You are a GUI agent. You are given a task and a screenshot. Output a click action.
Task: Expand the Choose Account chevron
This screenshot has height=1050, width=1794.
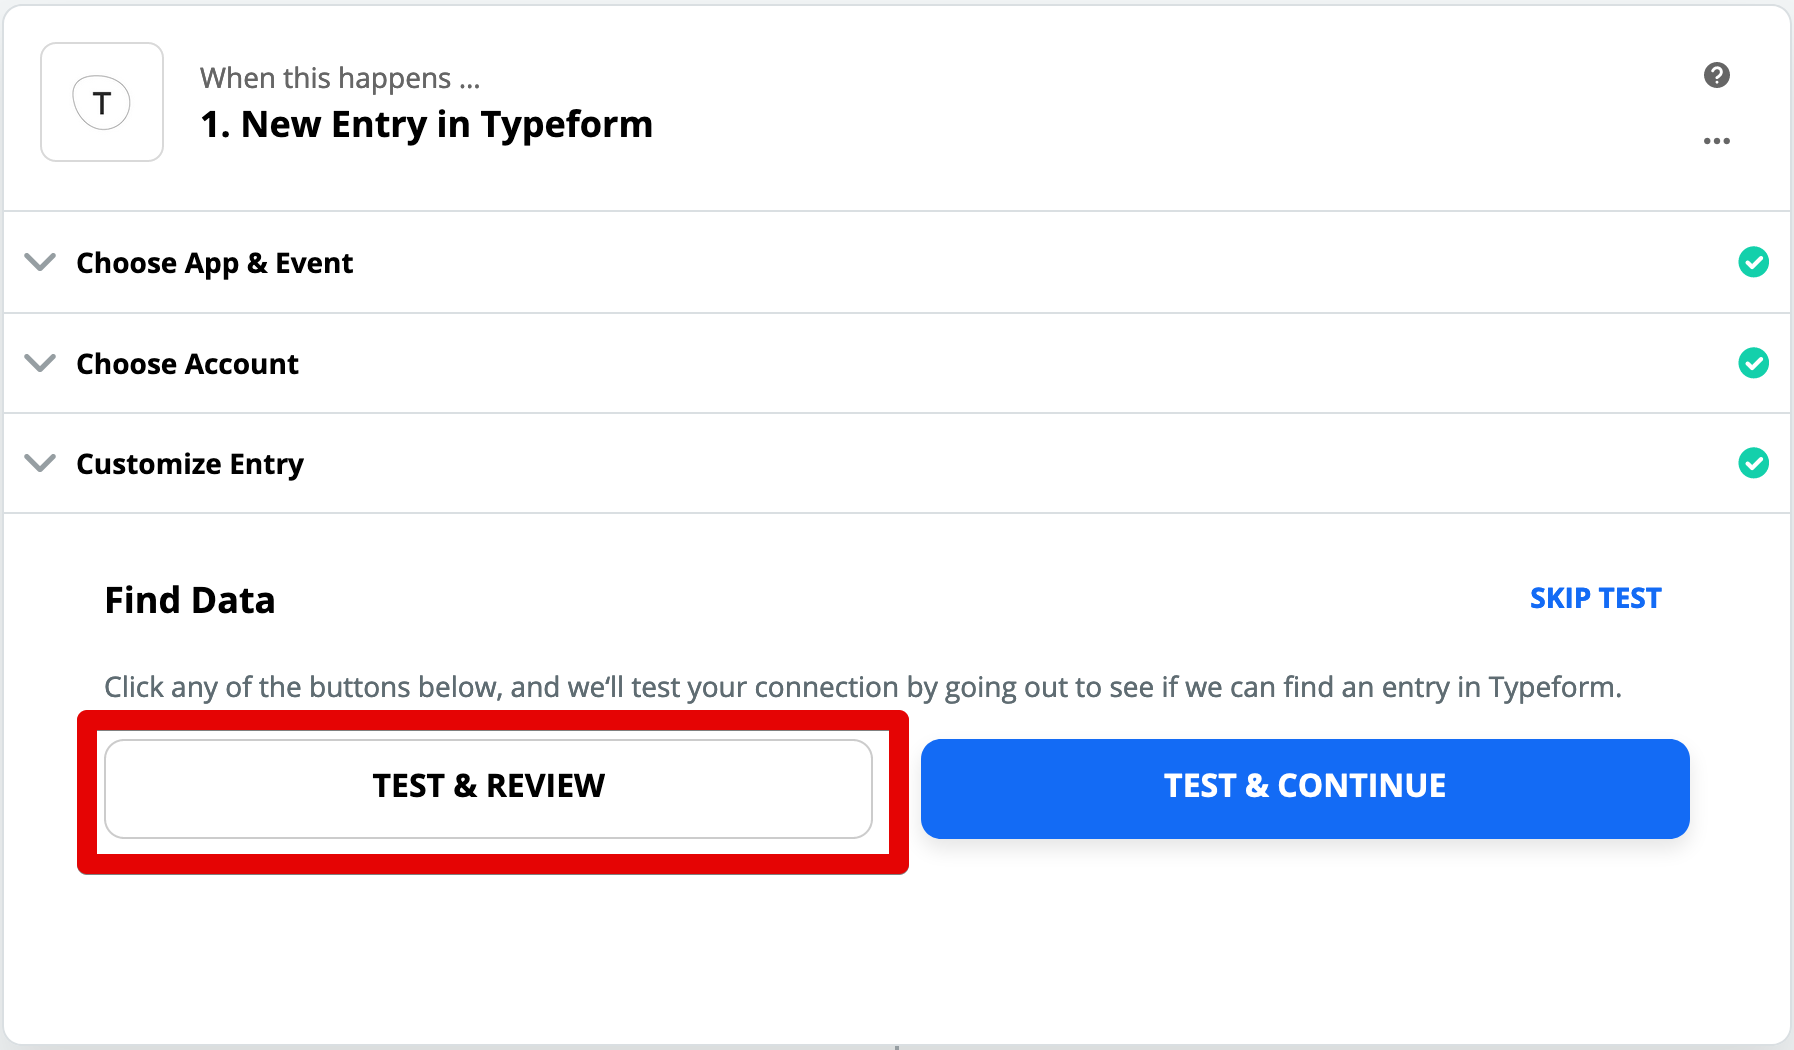click(x=40, y=363)
